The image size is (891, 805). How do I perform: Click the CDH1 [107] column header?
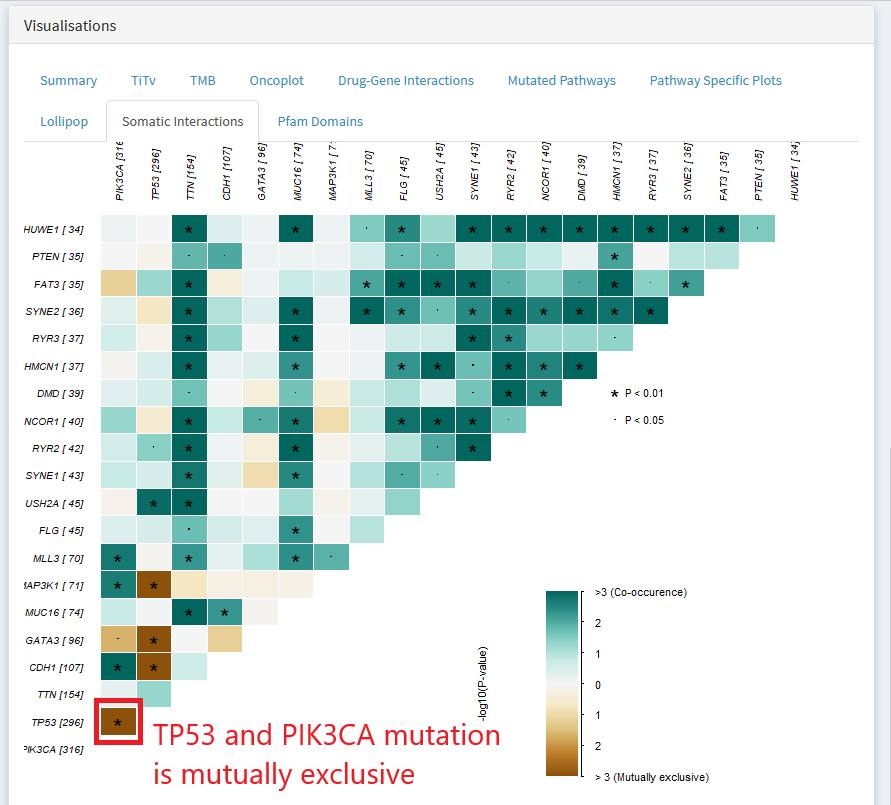click(x=226, y=173)
